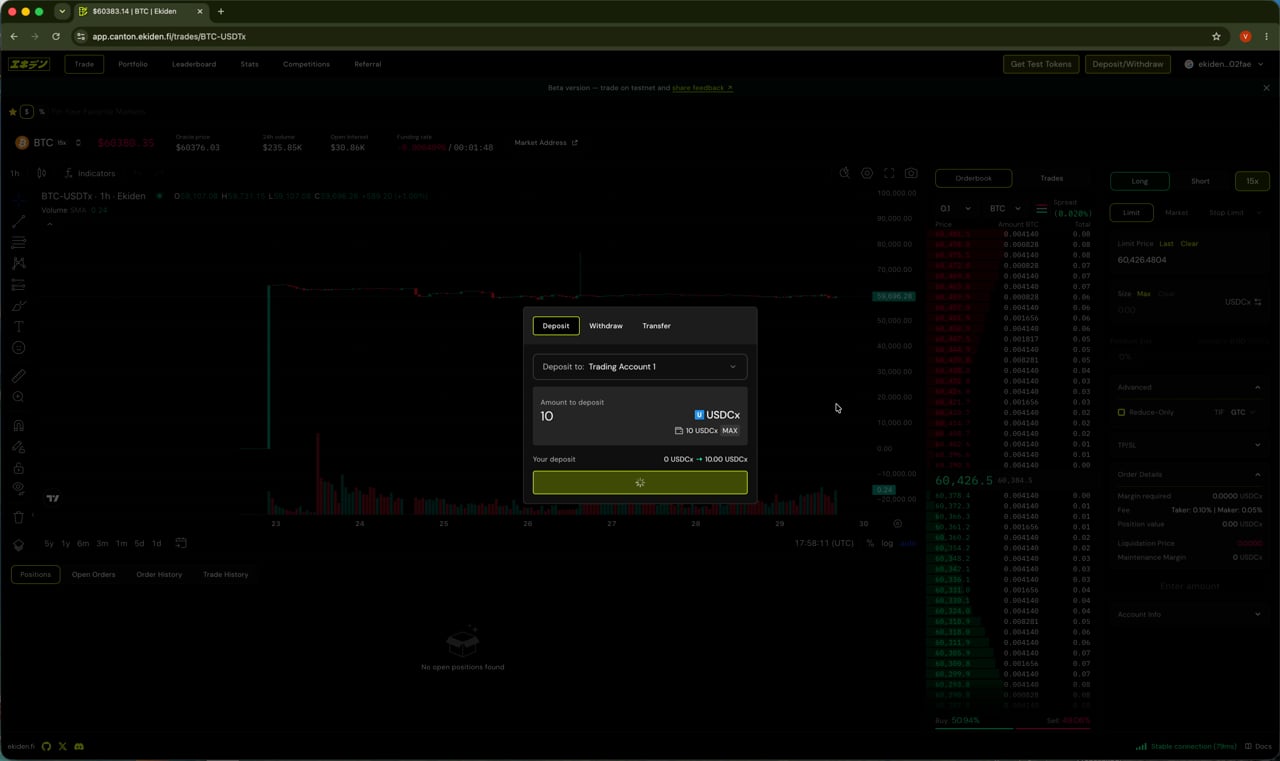Expand the TP/SL section
This screenshot has width=1280, height=761.
point(1189,445)
